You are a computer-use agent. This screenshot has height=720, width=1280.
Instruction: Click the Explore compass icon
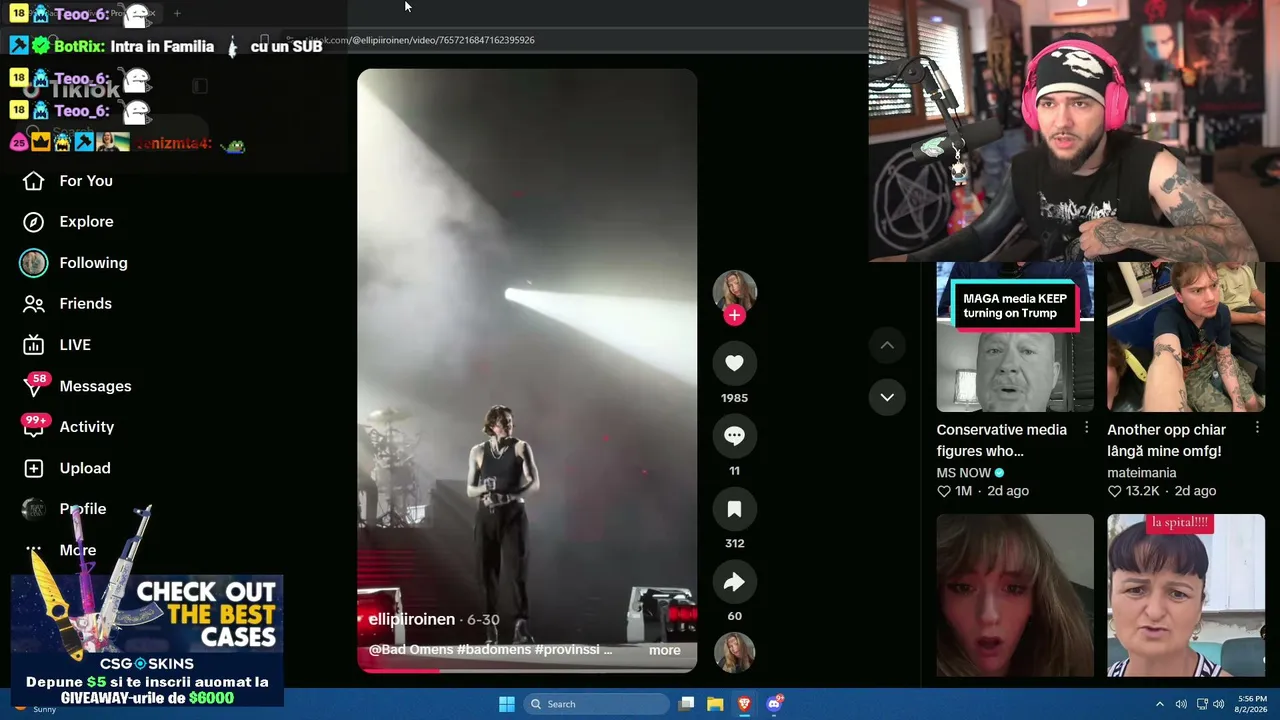click(33, 222)
